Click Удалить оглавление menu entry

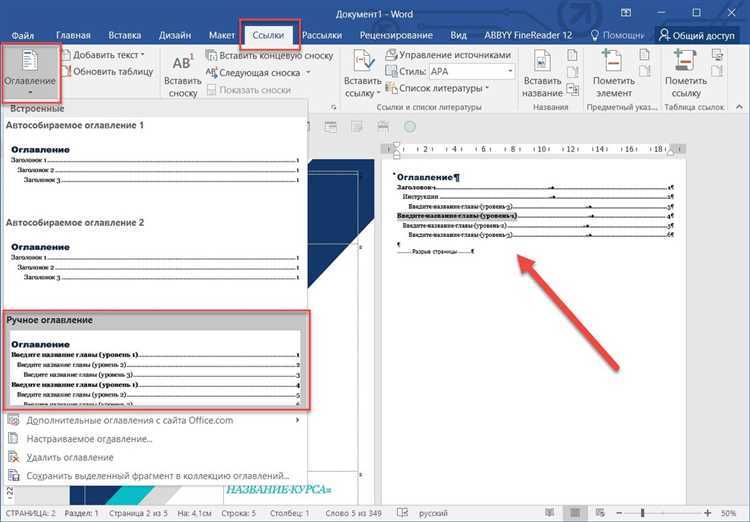click(70, 457)
